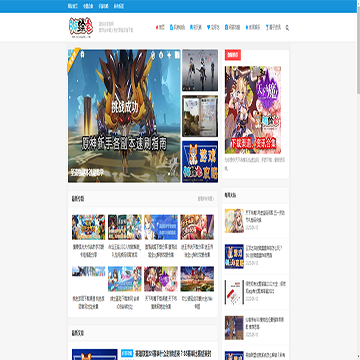
Task: Open the sidebar ad reading 下载渠道、类服合集
Action: click(x=253, y=110)
